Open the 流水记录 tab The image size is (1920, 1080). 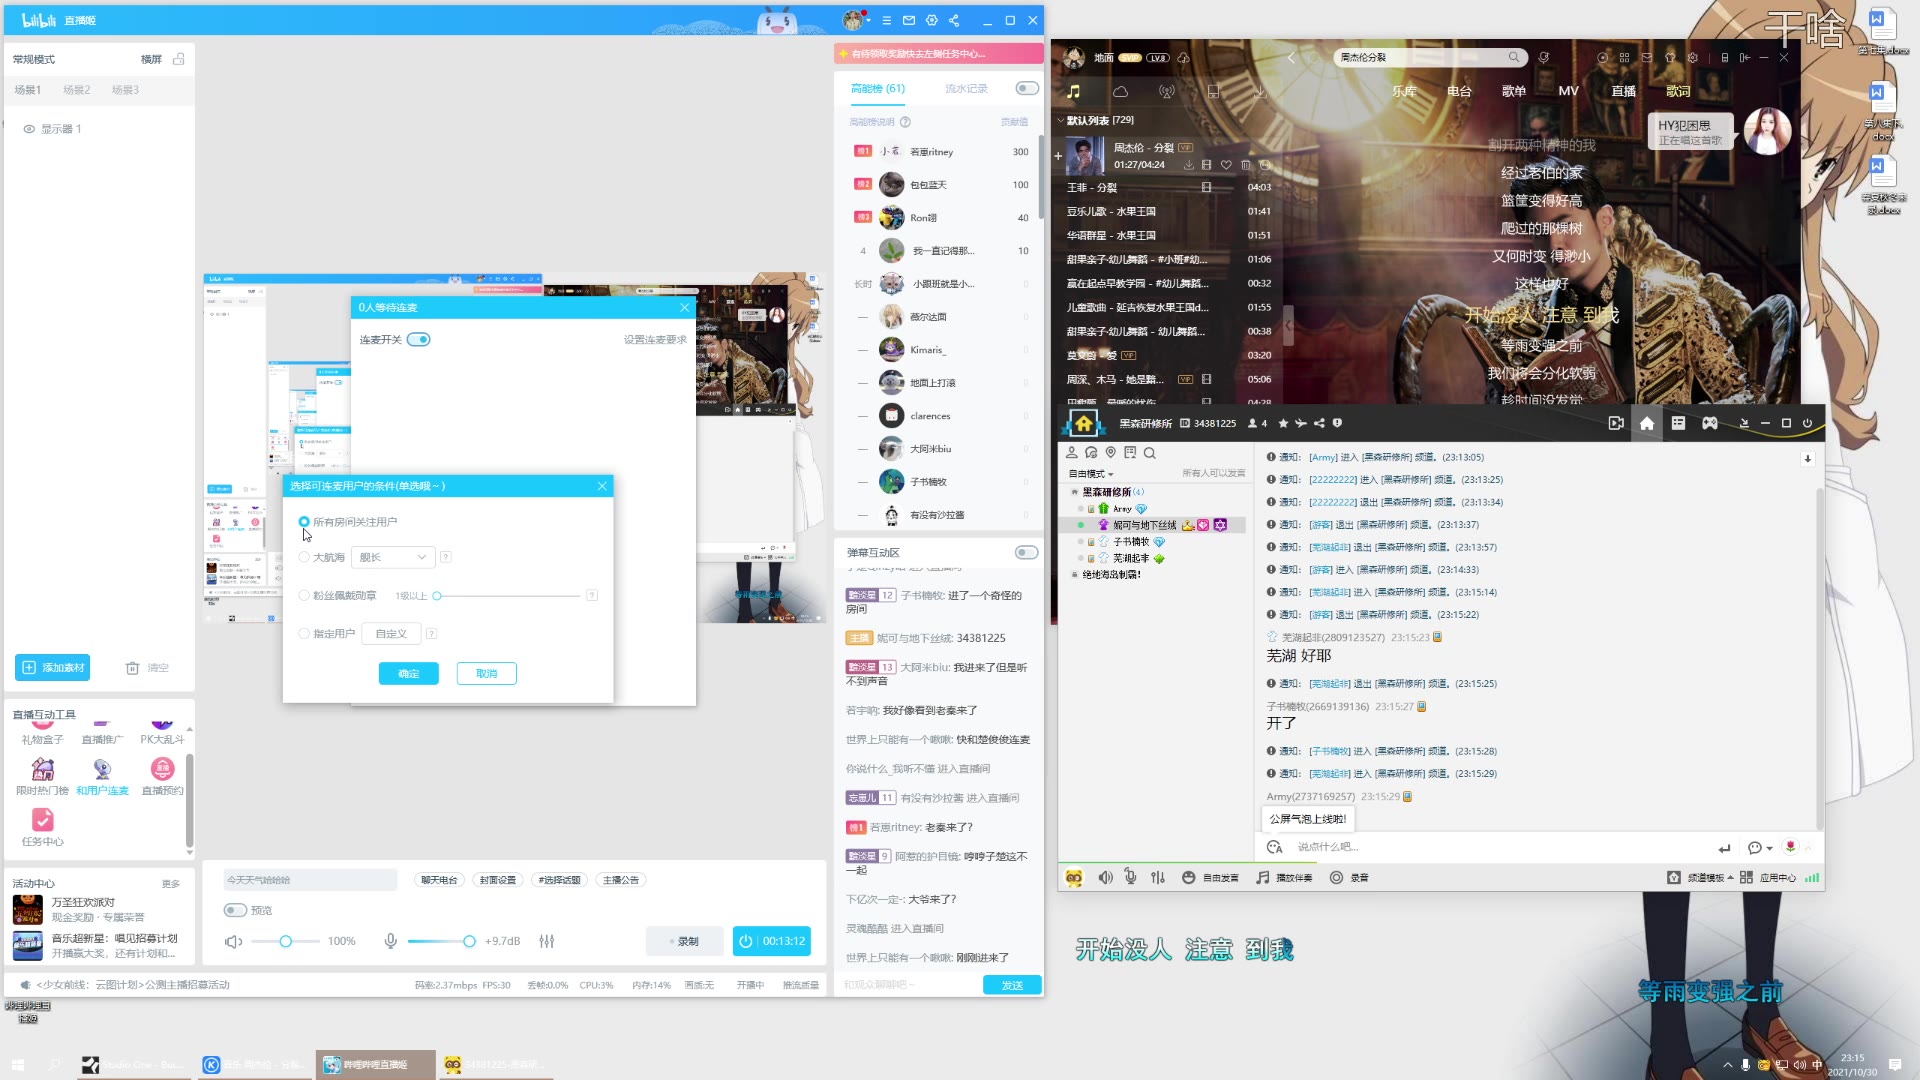[x=966, y=88]
